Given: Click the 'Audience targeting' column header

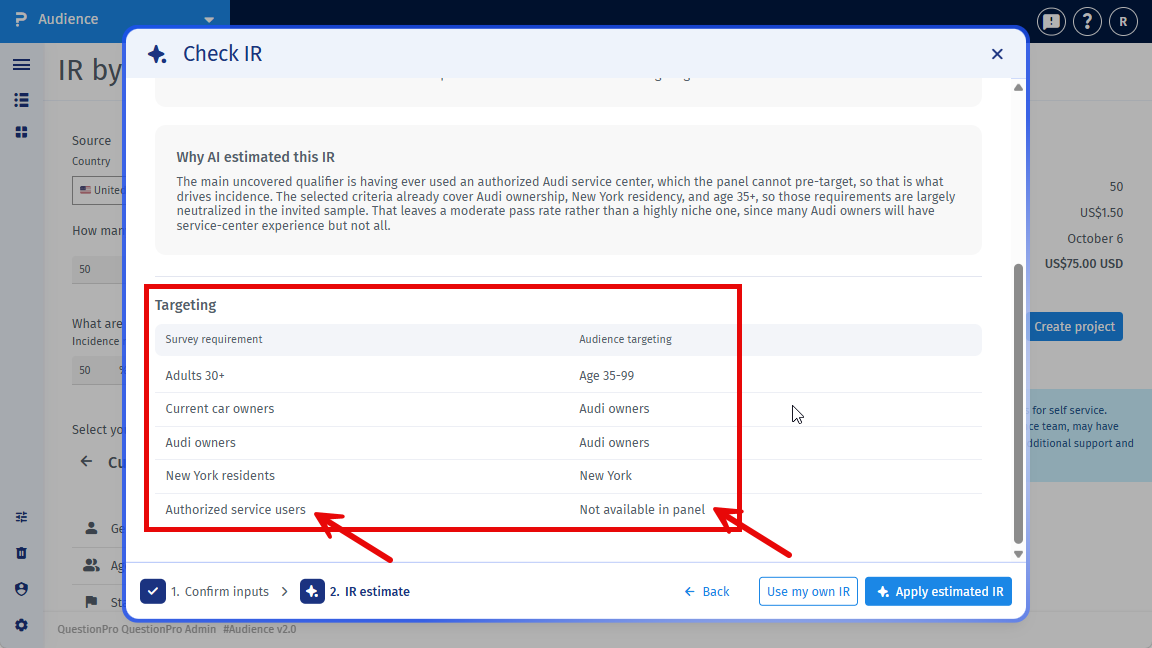Looking at the screenshot, I should (x=625, y=339).
